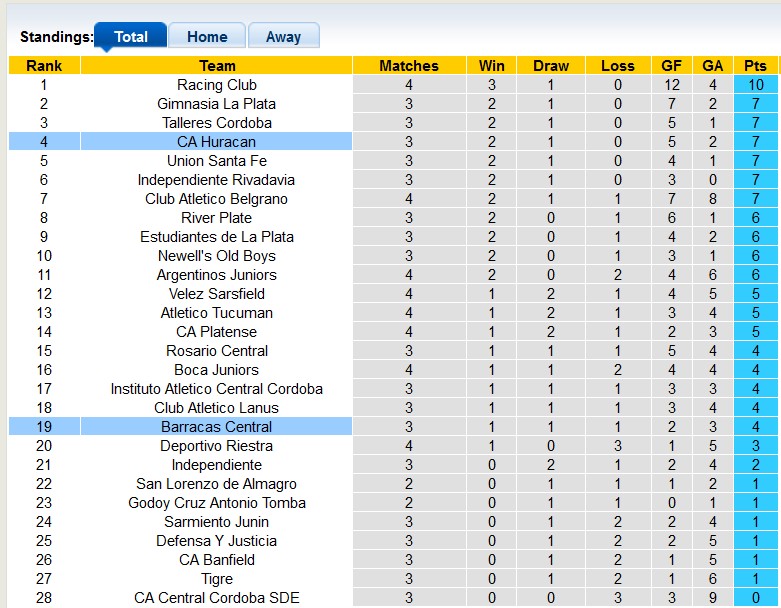Select the Tigre team name
781x608 pixels.
coord(216,579)
